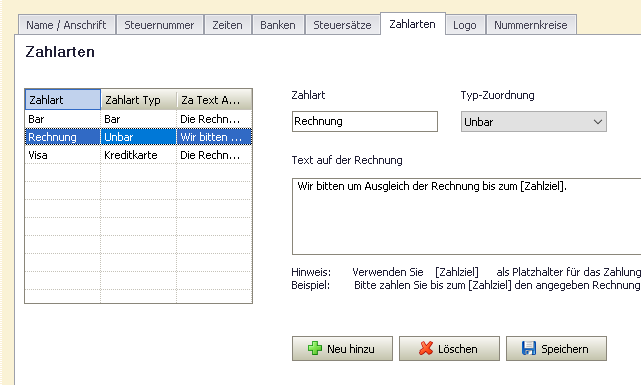641x385 pixels.
Task: Click the Zahlart Typ column header
Action: (x=139, y=100)
